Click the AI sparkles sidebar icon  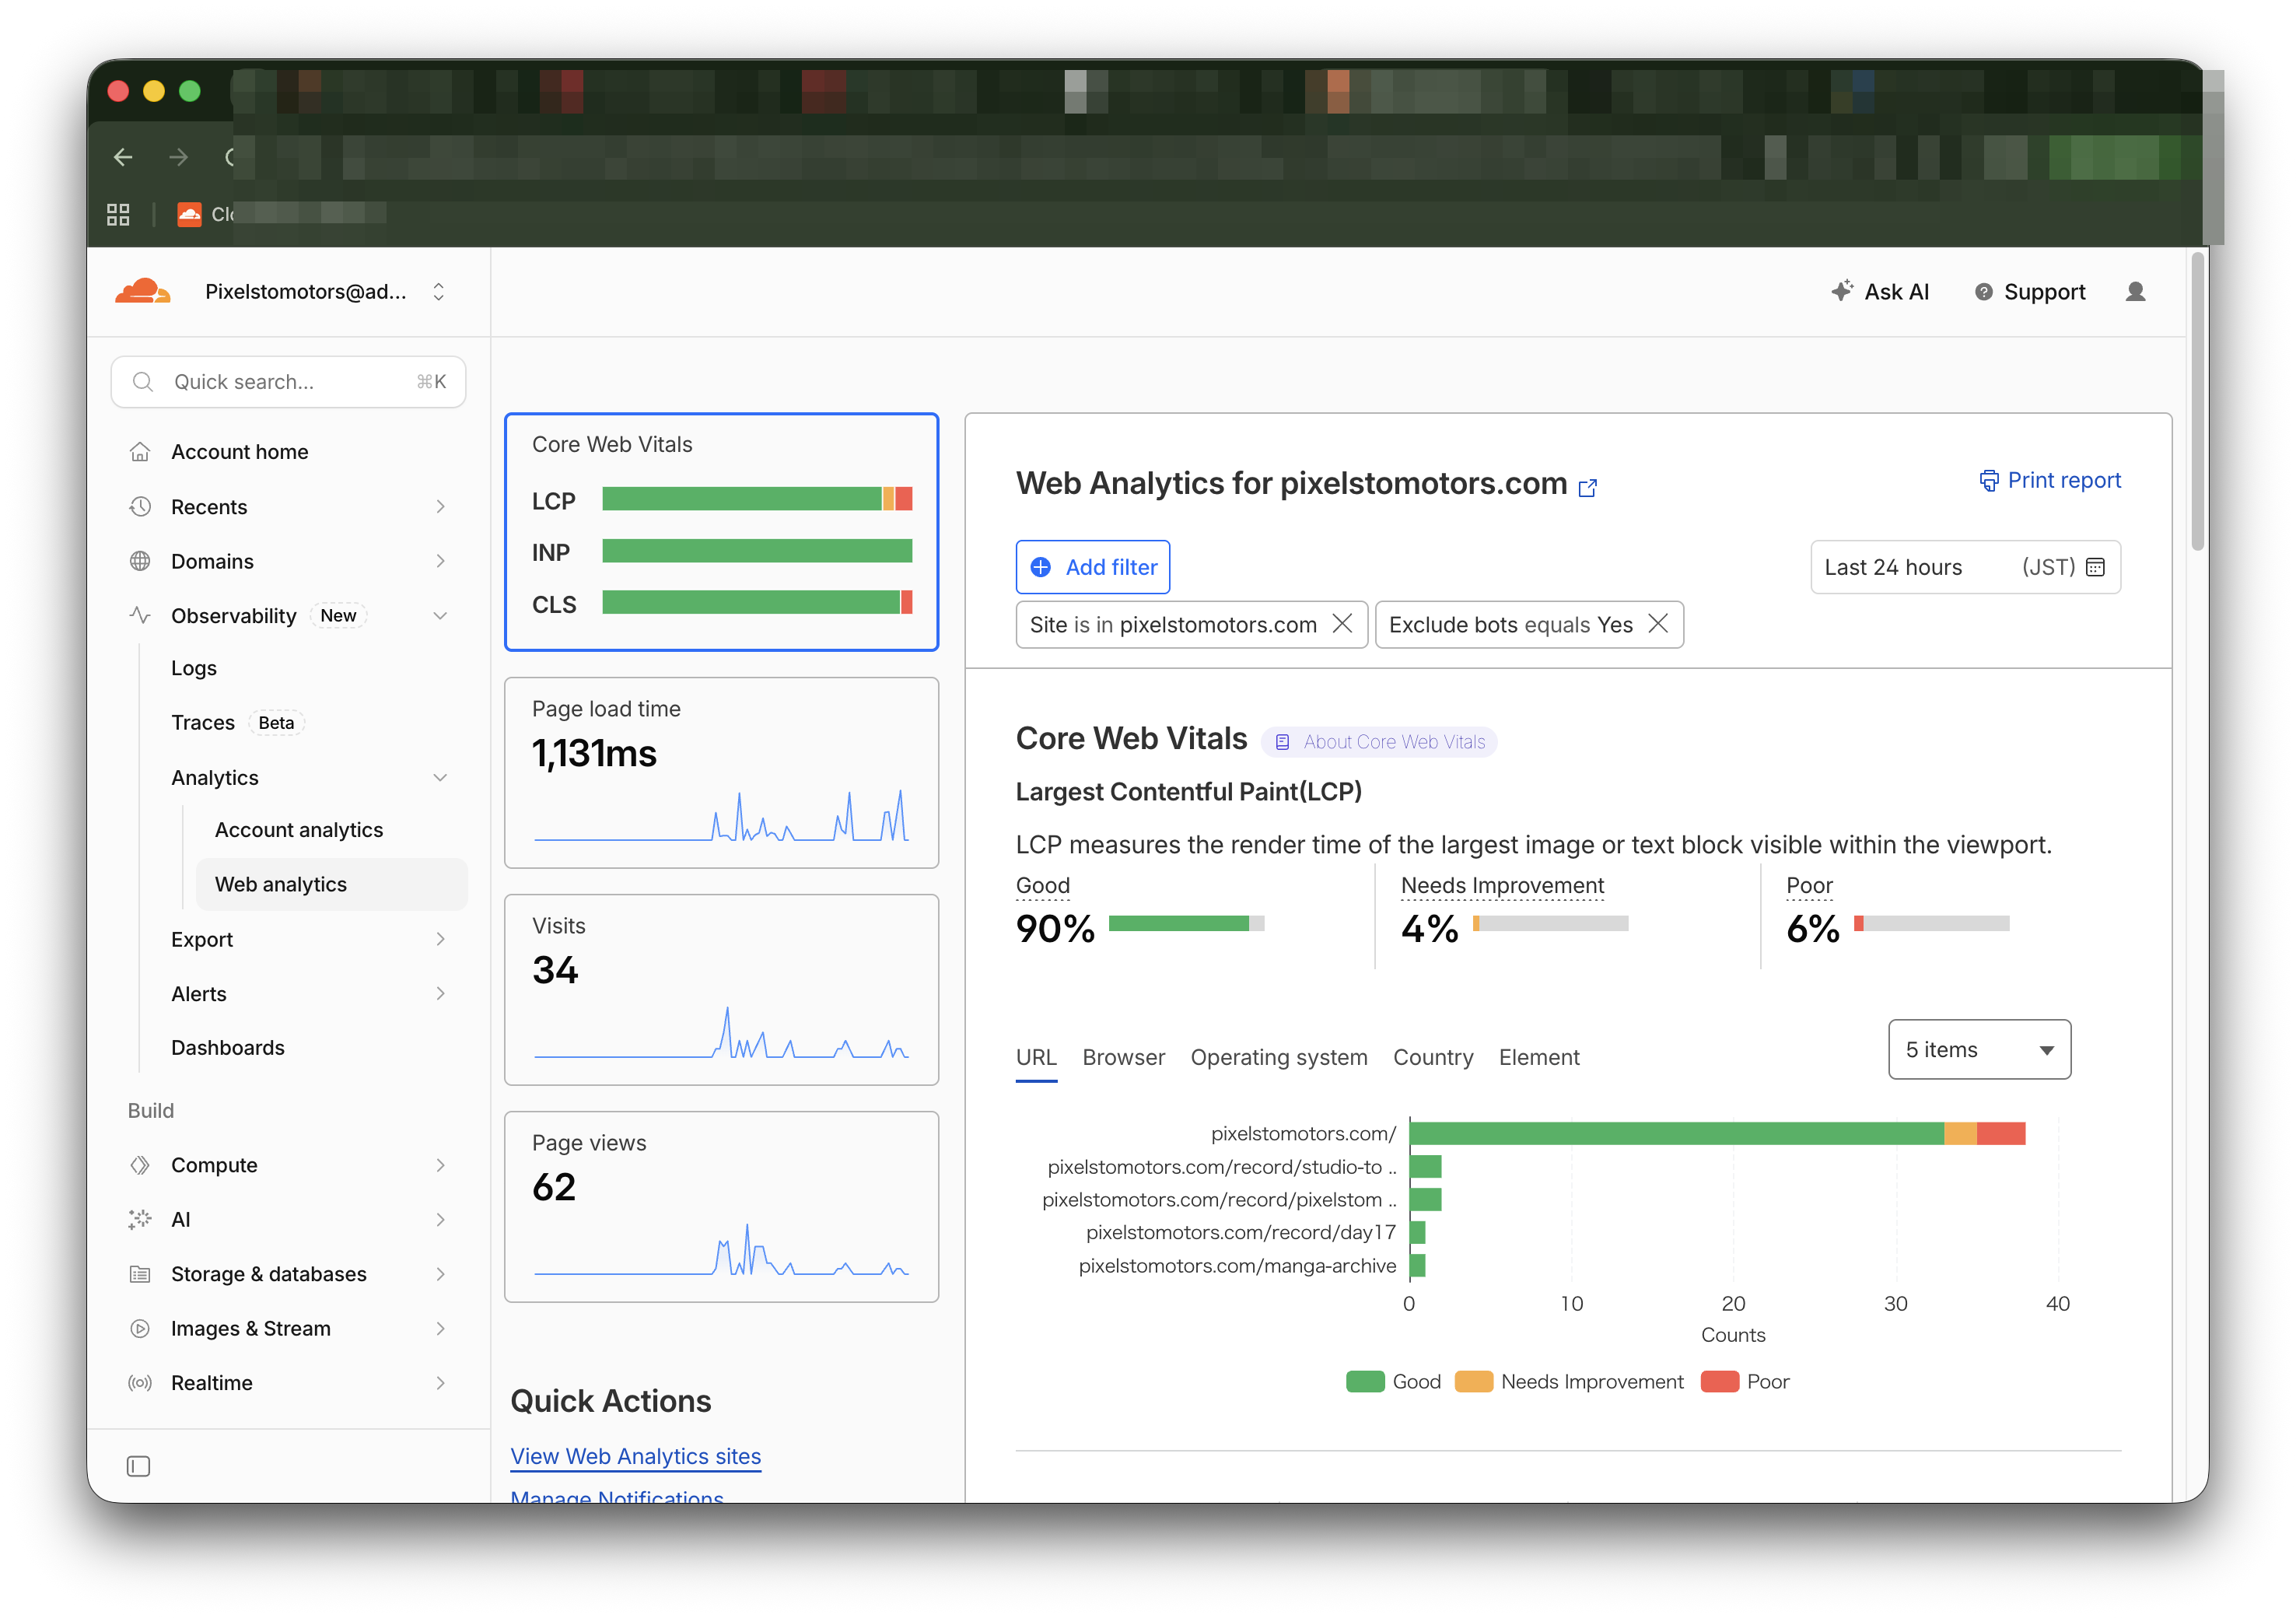(140, 1219)
